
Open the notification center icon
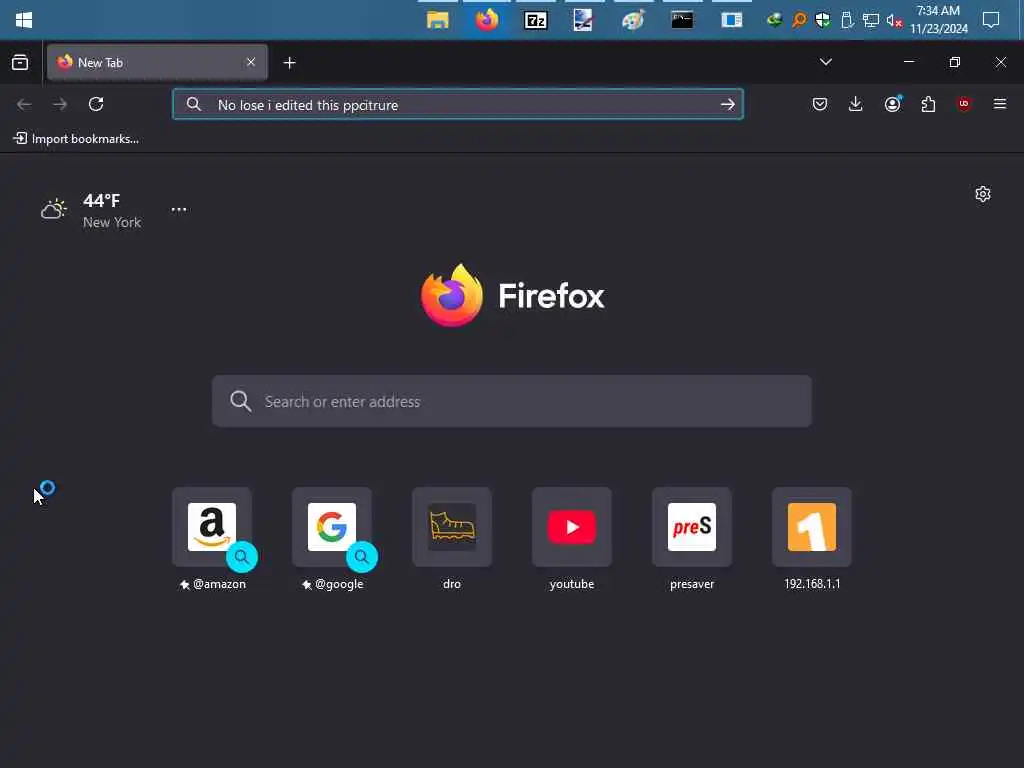point(991,20)
